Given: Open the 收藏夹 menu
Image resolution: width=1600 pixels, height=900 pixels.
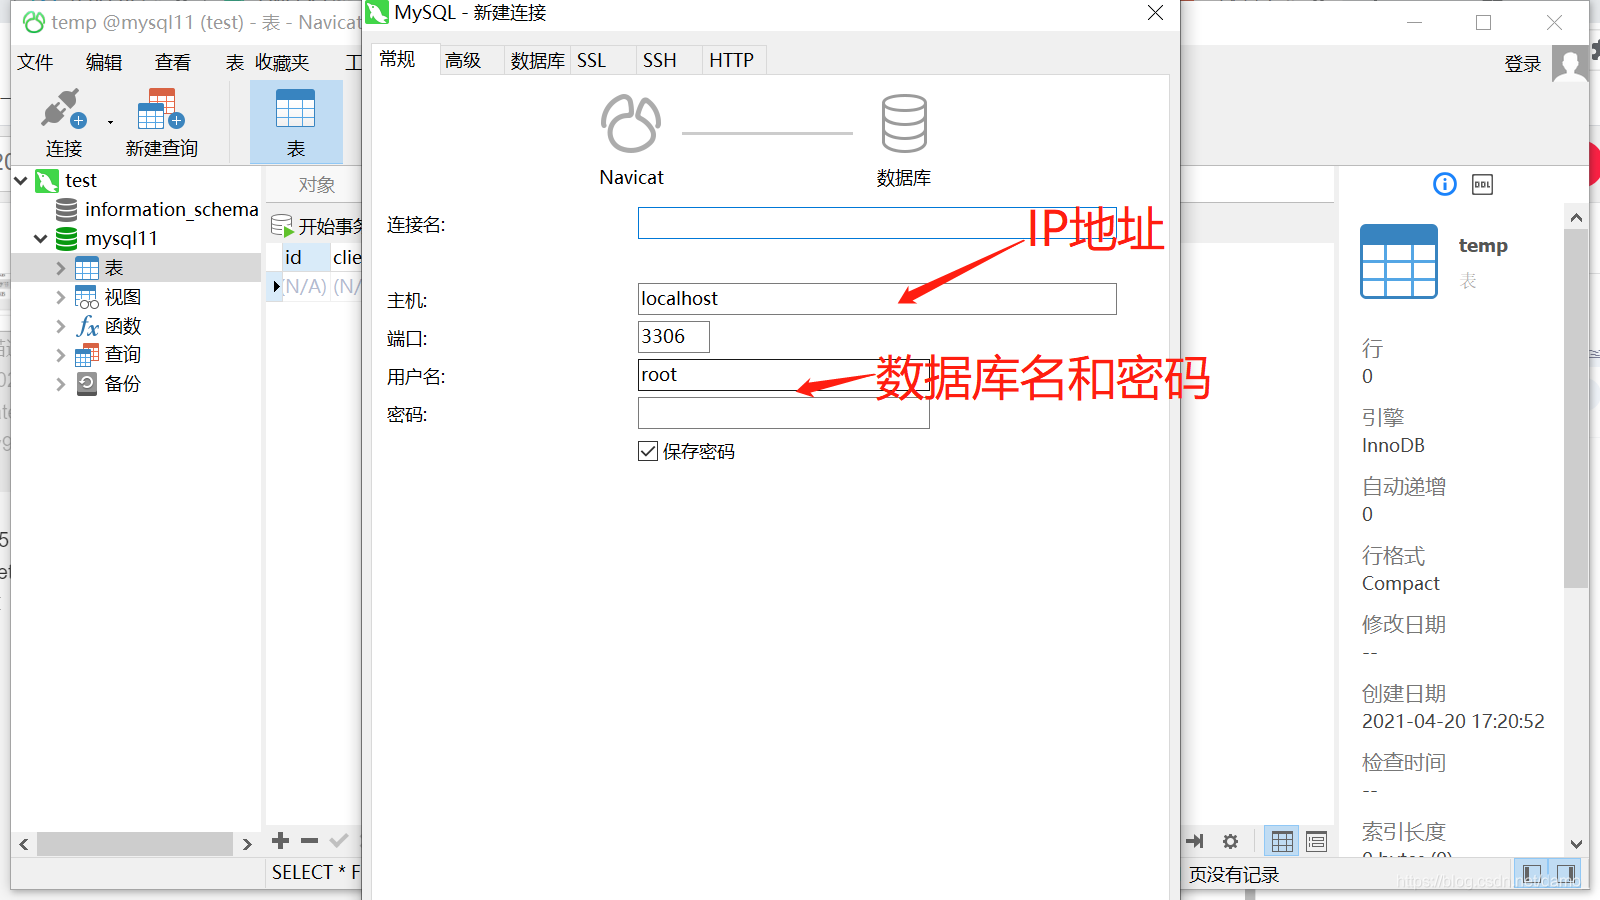Looking at the screenshot, I should point(282,63).
